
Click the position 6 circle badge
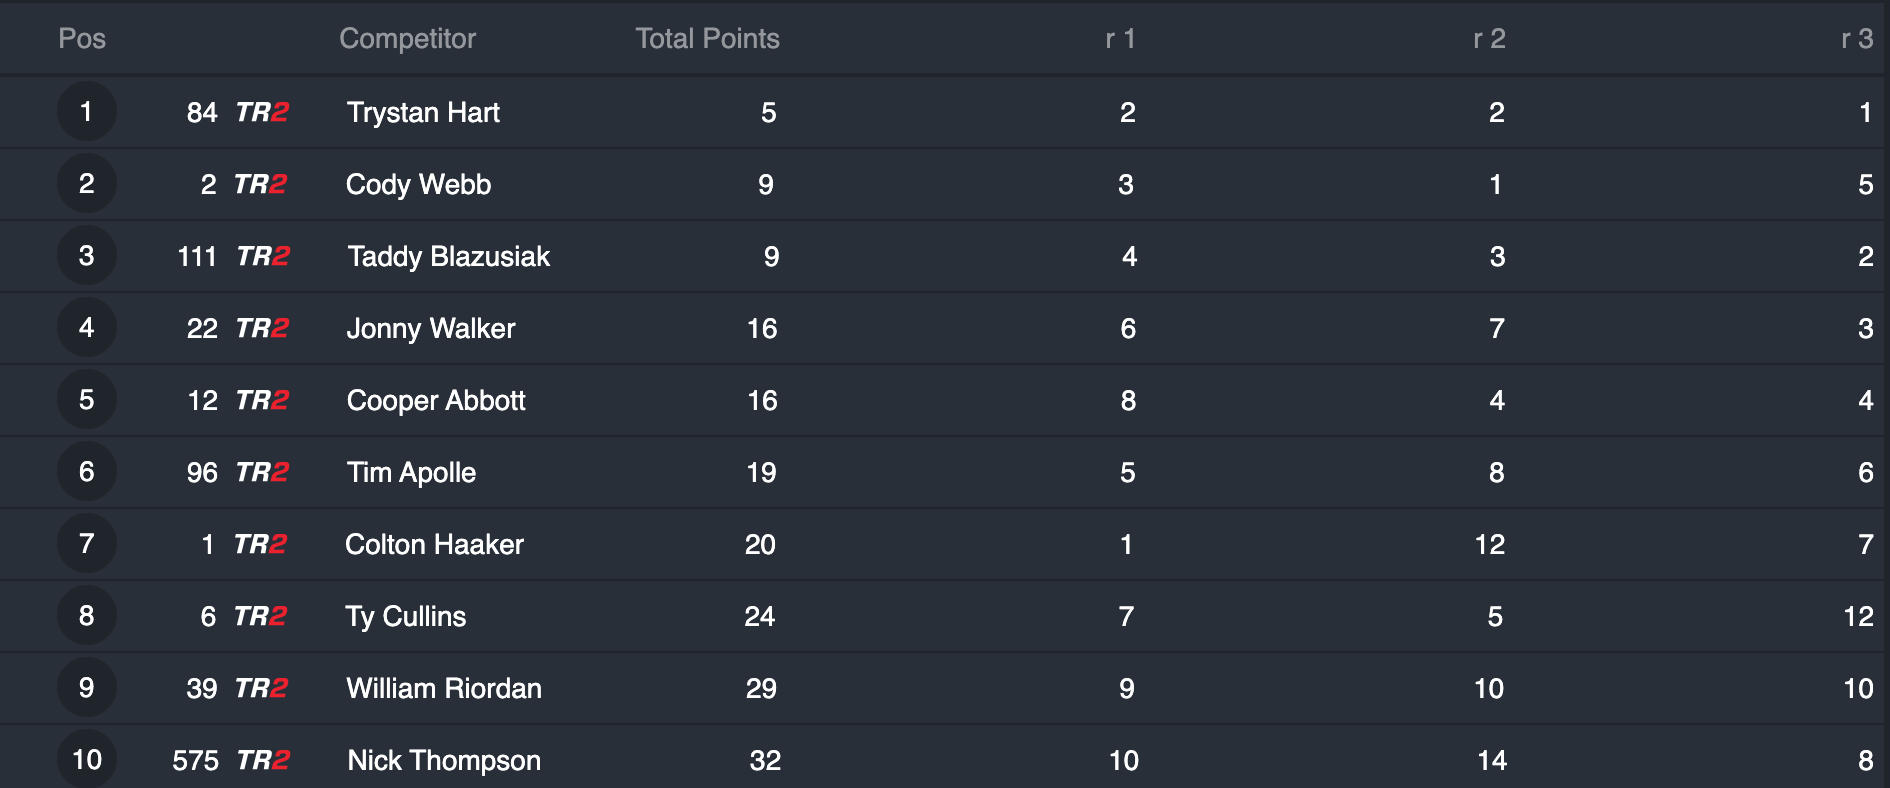pos(87,472)
